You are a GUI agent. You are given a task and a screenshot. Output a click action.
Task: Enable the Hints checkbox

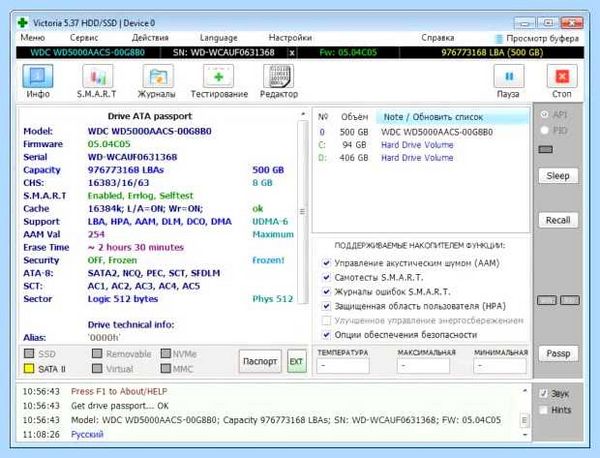click(543, 410)
